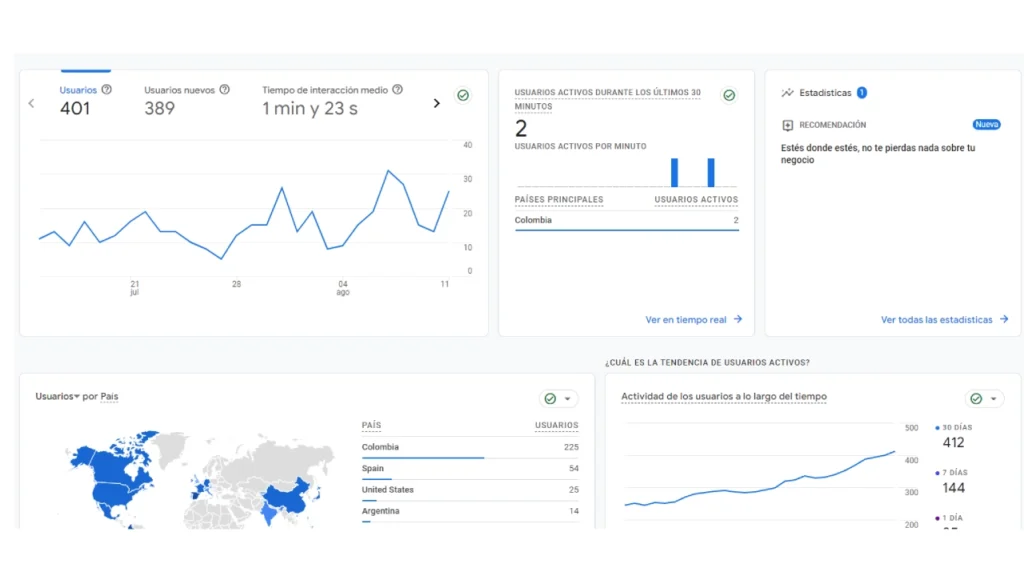The image size is (1024, 576).
Task: Go to the next metrics with right chevron
Action: (x=437, y=103)
